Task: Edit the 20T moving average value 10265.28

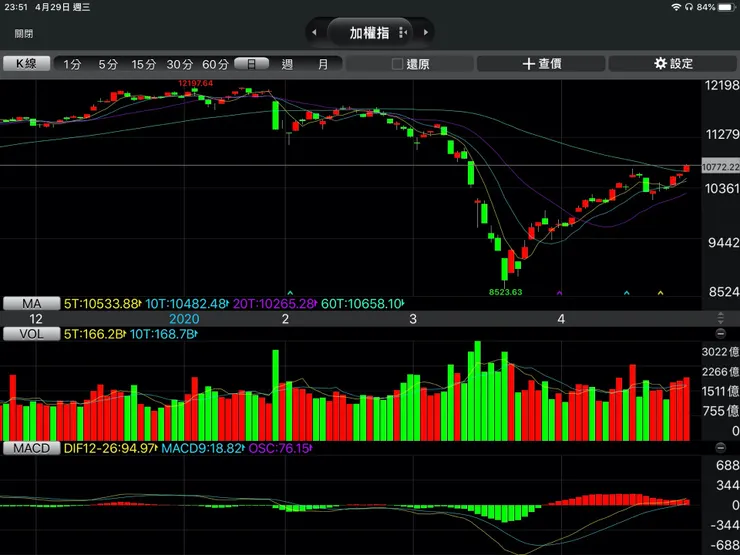Action: 275,303
